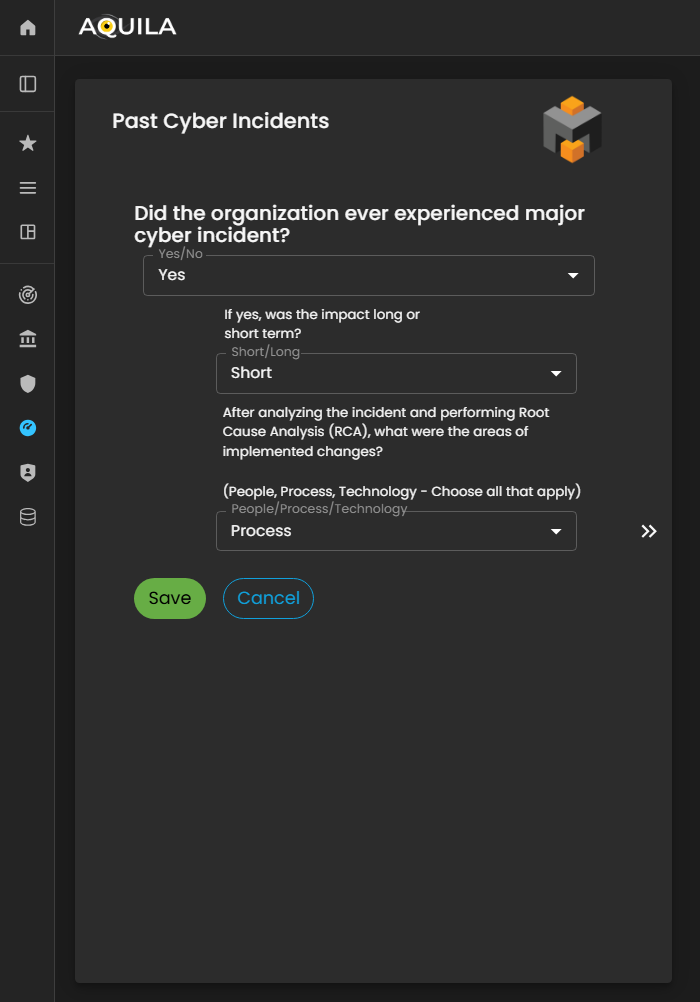700x1002 pixels.
Task: Click the AQUILA logo in header
Action: click(x=127, y=28)
